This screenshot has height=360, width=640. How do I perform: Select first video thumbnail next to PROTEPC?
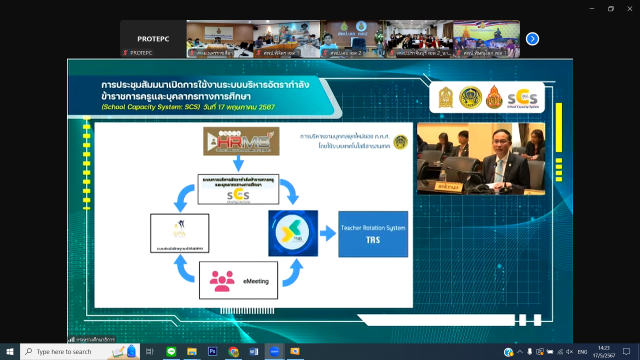click(220, 39)
